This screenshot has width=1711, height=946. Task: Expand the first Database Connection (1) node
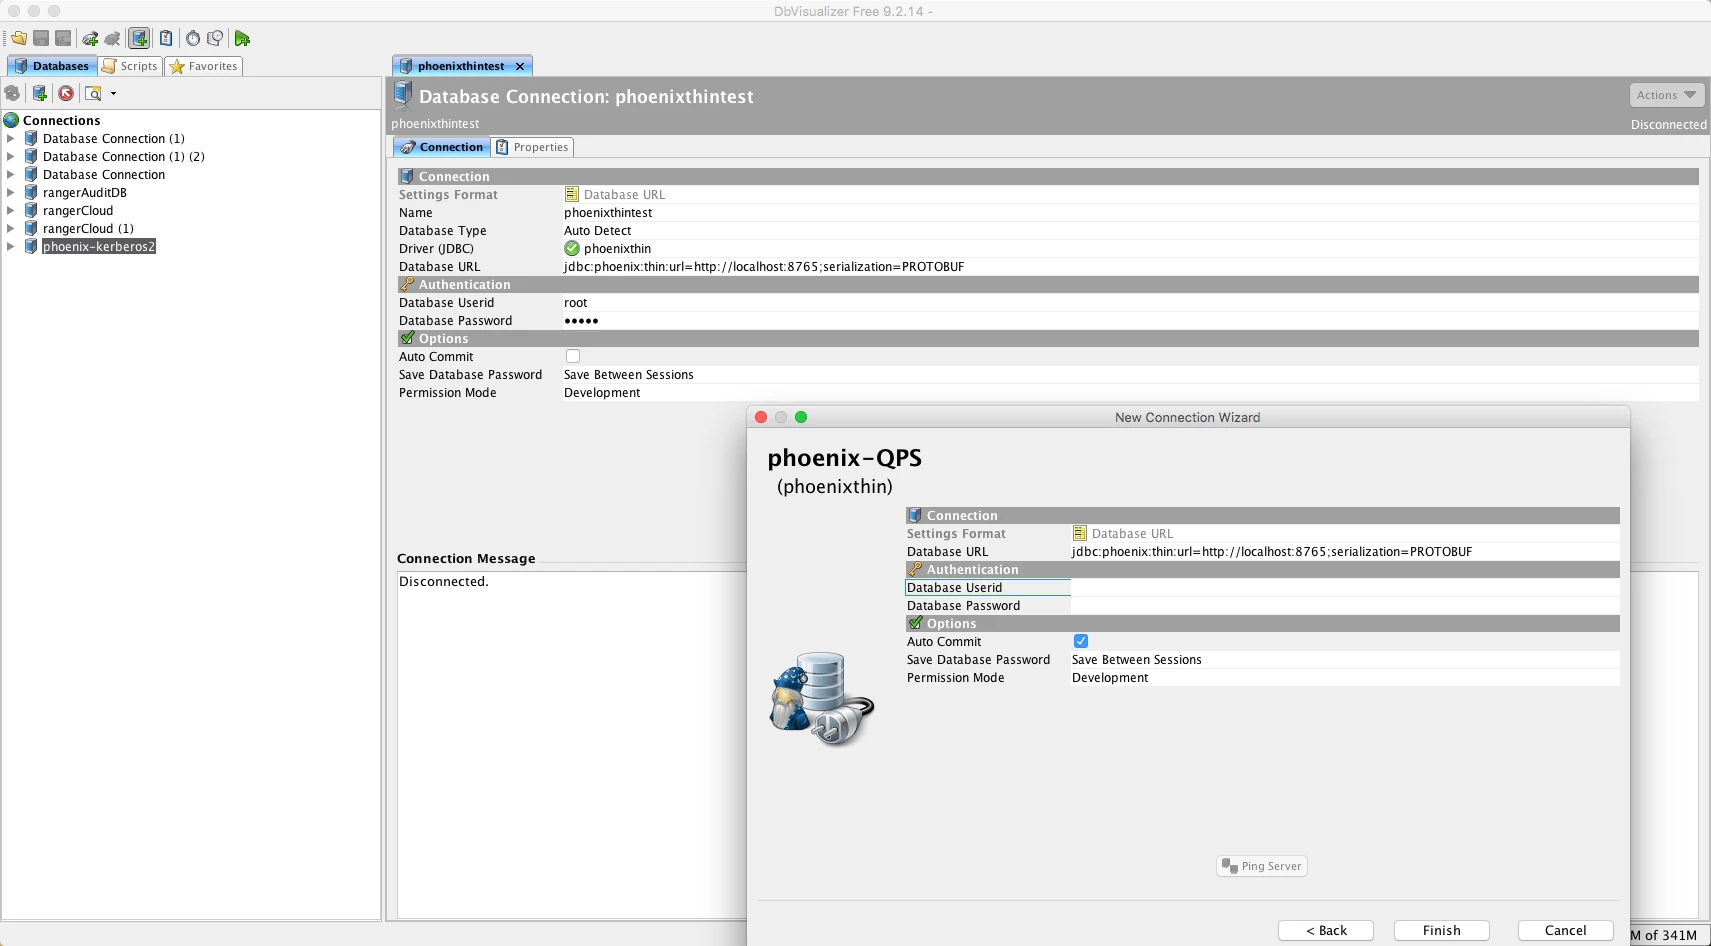[11, 138]
